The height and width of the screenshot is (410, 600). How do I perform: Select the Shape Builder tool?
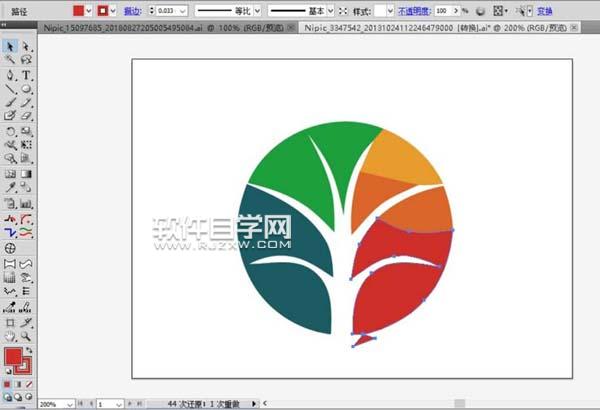click(10, 158)
